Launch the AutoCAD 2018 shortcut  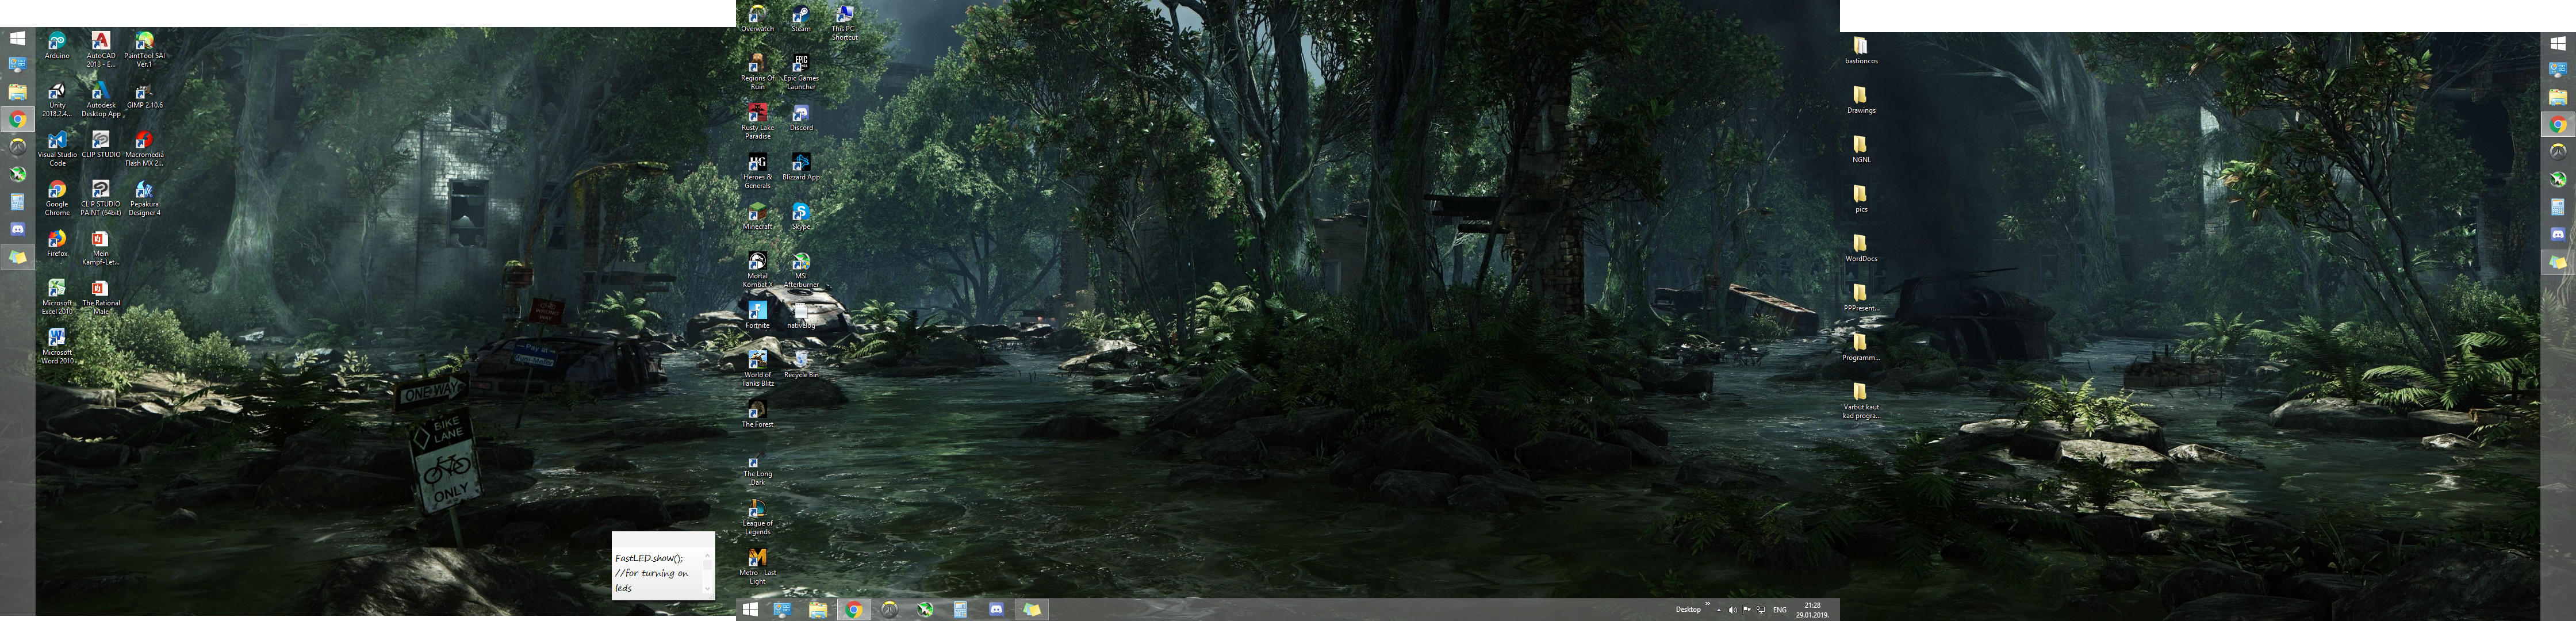point(101,49)
